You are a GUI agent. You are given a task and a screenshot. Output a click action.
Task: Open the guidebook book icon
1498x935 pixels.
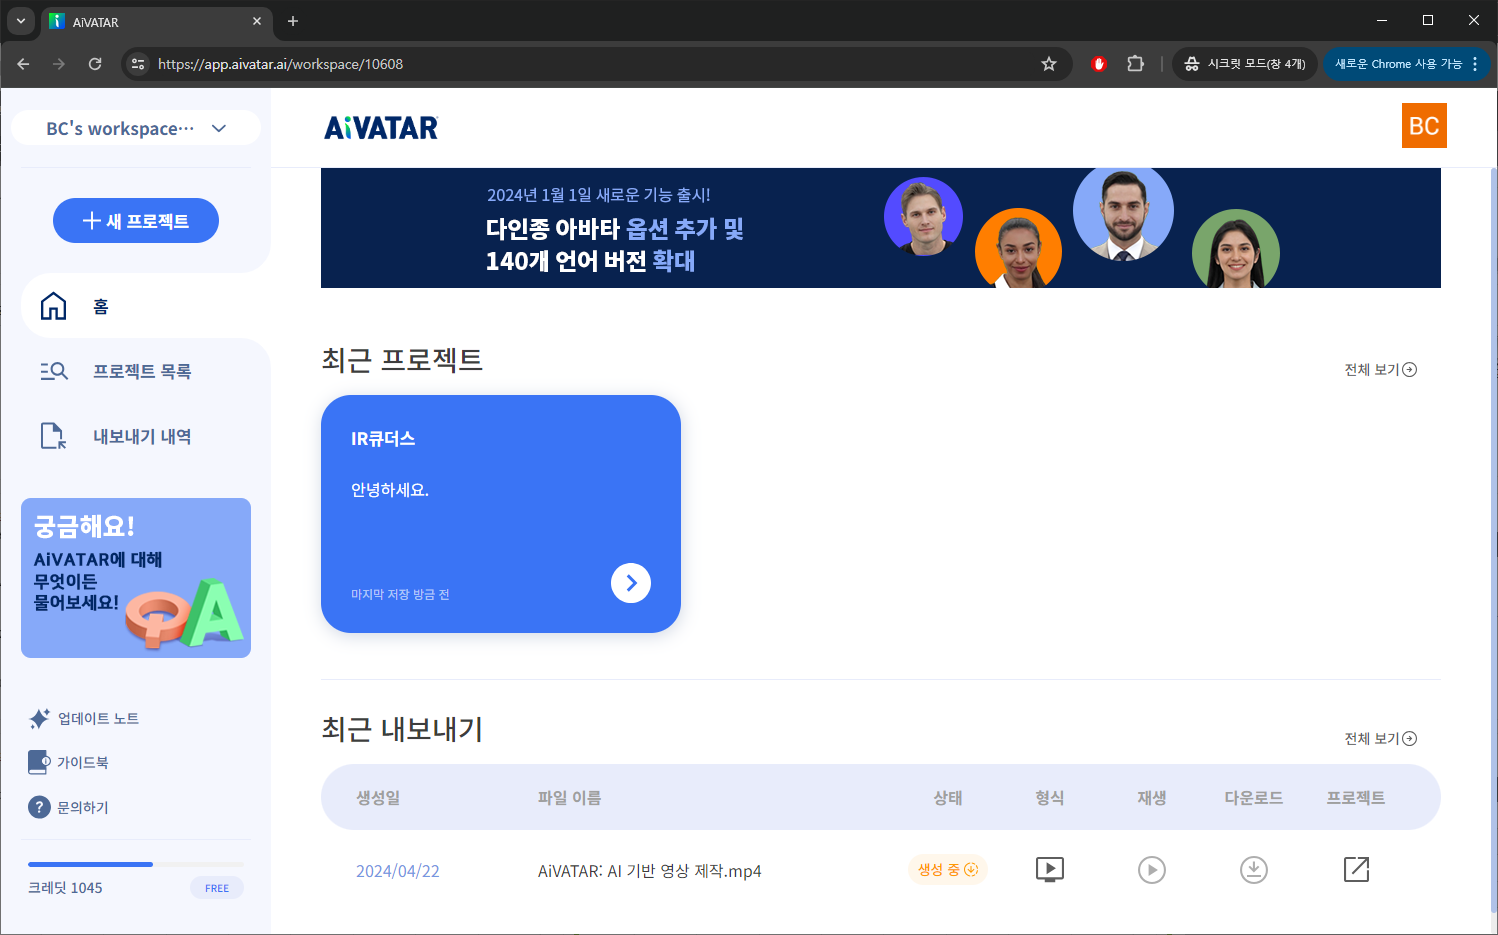pyautogui.click(x=39, y=762)
